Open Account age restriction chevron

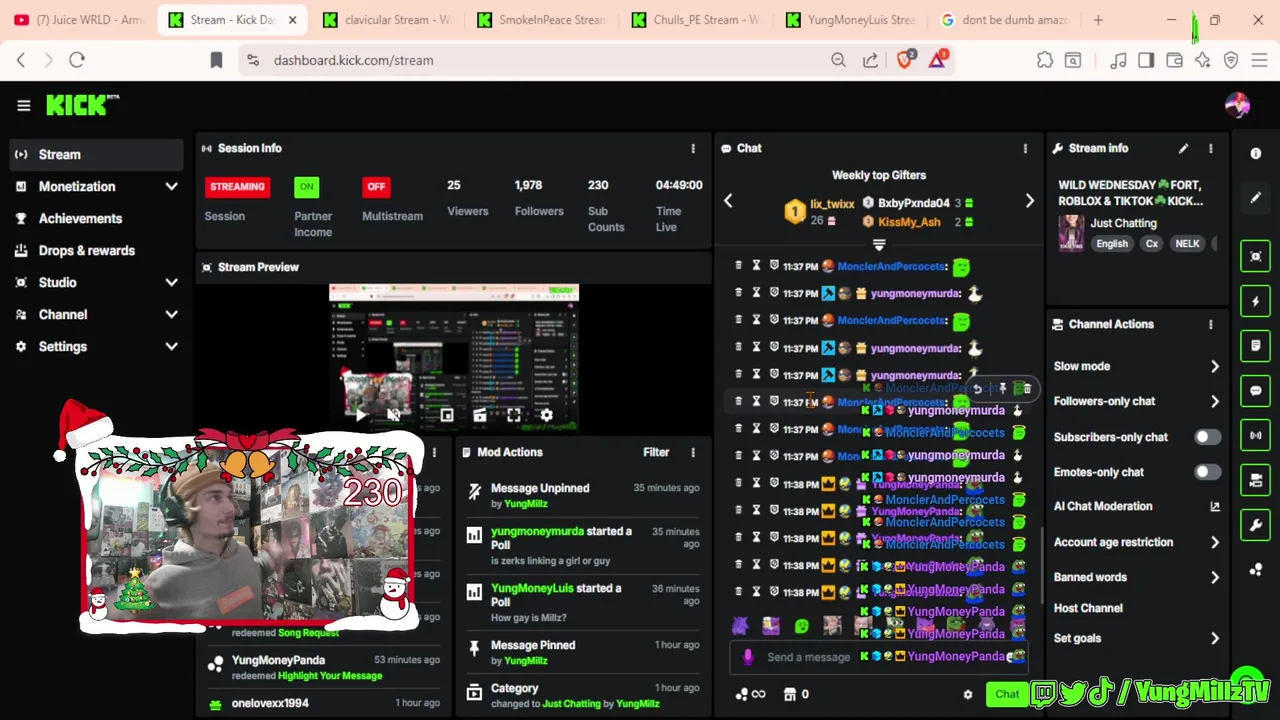click(1215, 542)
